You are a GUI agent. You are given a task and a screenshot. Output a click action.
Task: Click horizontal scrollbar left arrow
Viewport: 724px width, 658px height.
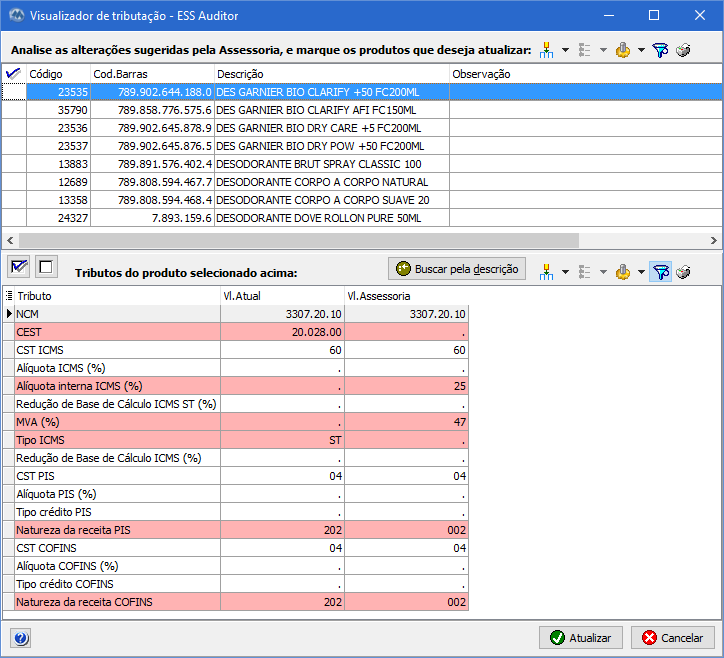tap(10, 240)
